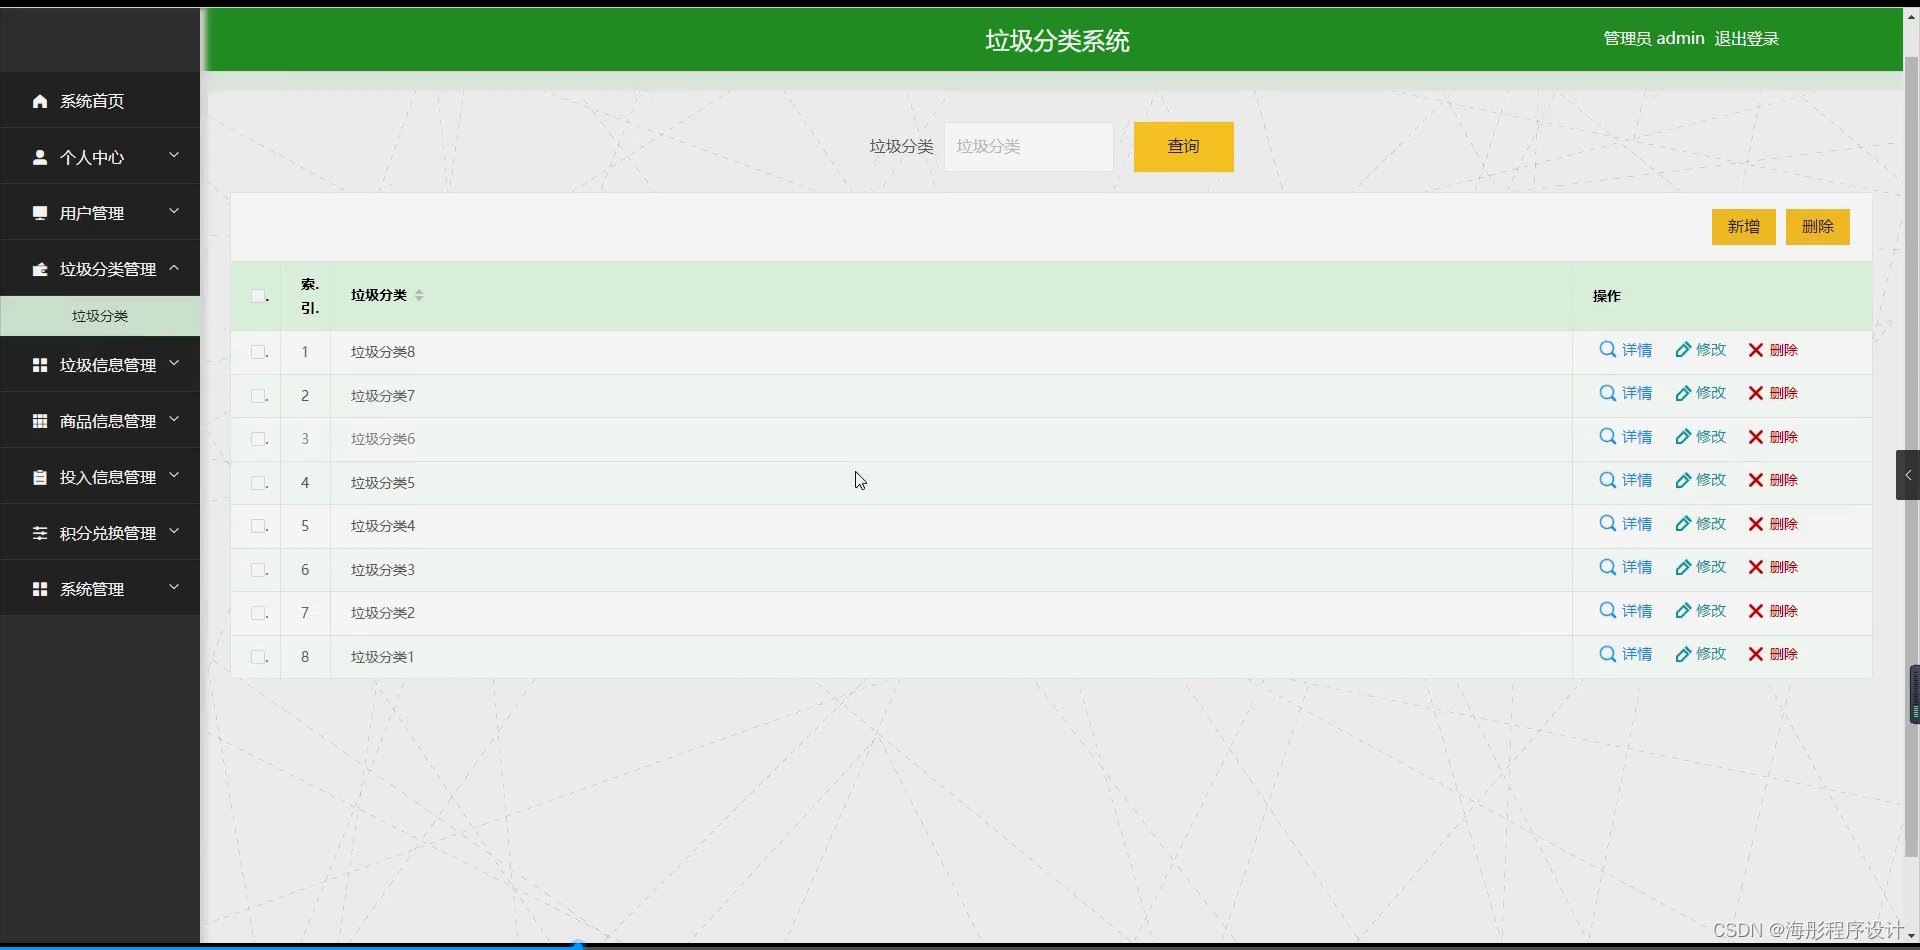Click the table icon beside 商品信息管理
The height and width of the screenshot is (950, 1920).
click(40, 421)
